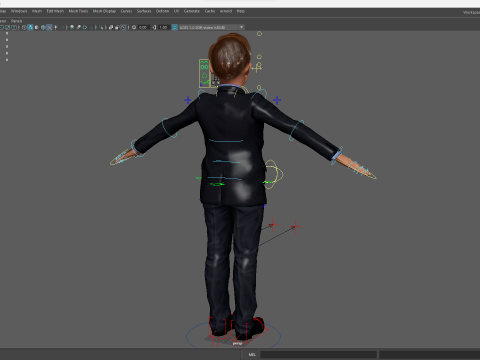Image resolution: width=480 pixels, height=360 pixels.
Task: Toggle motion blur icon
Action: (79, 27)
